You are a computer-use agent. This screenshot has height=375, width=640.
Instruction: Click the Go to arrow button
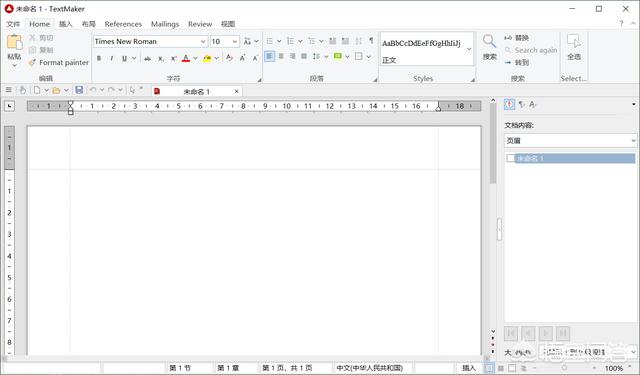(x=517, y=62)
